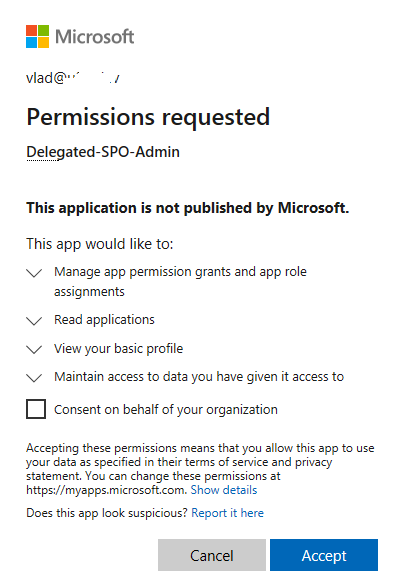Check the Consent on behalf of organization checkbox
This screenshot has width=401, height=582.
tap(36, 409)
